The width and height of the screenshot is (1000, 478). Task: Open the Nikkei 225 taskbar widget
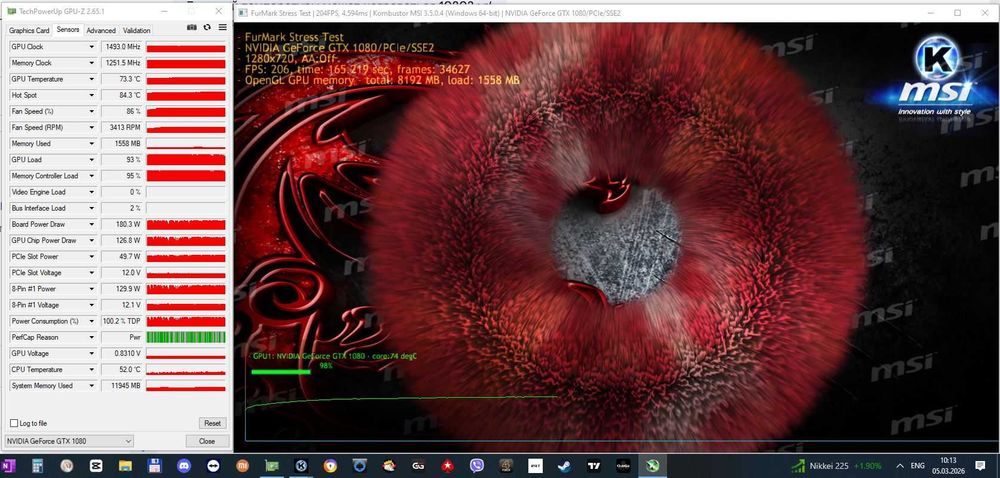pyautogui.click(x=838, y=466)
